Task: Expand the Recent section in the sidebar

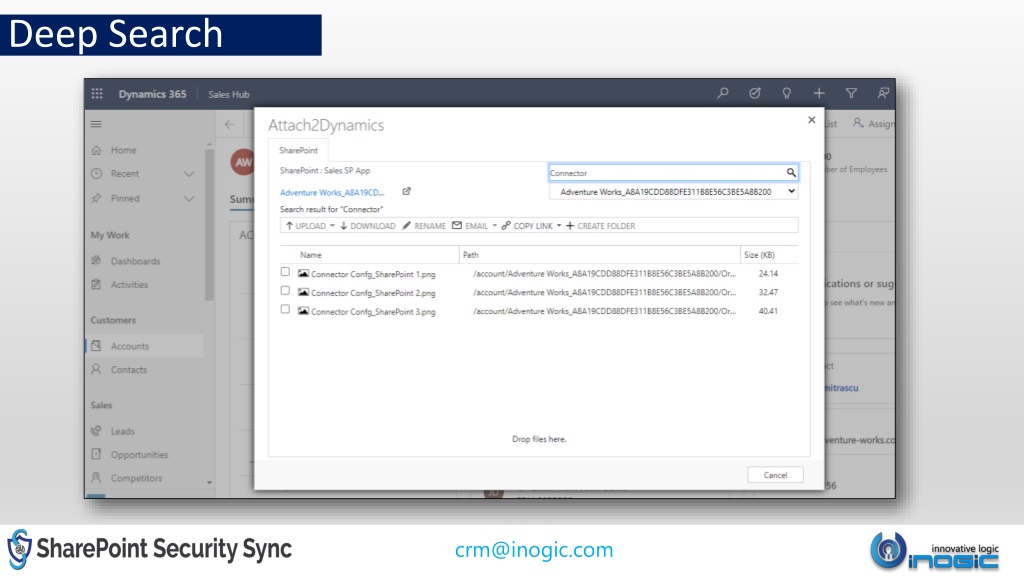Action: point(189,174)
